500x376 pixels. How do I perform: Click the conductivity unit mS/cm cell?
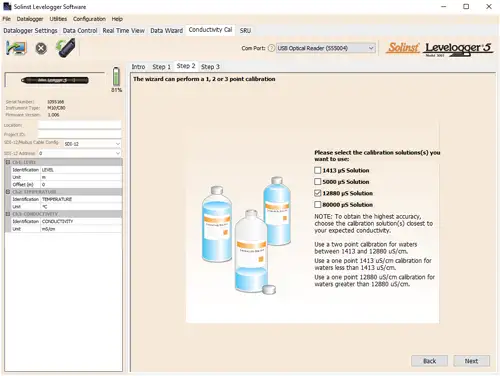click(x=81, y=229)
